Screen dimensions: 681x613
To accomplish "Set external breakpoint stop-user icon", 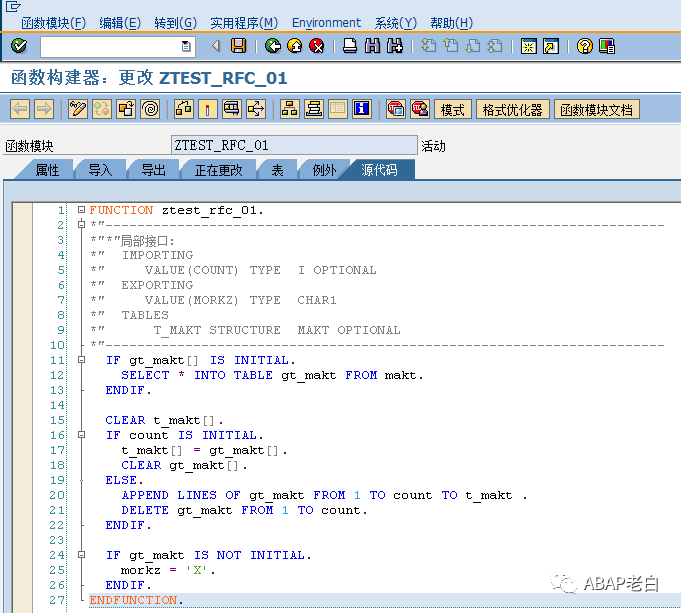I will click(x=420, y=109).
